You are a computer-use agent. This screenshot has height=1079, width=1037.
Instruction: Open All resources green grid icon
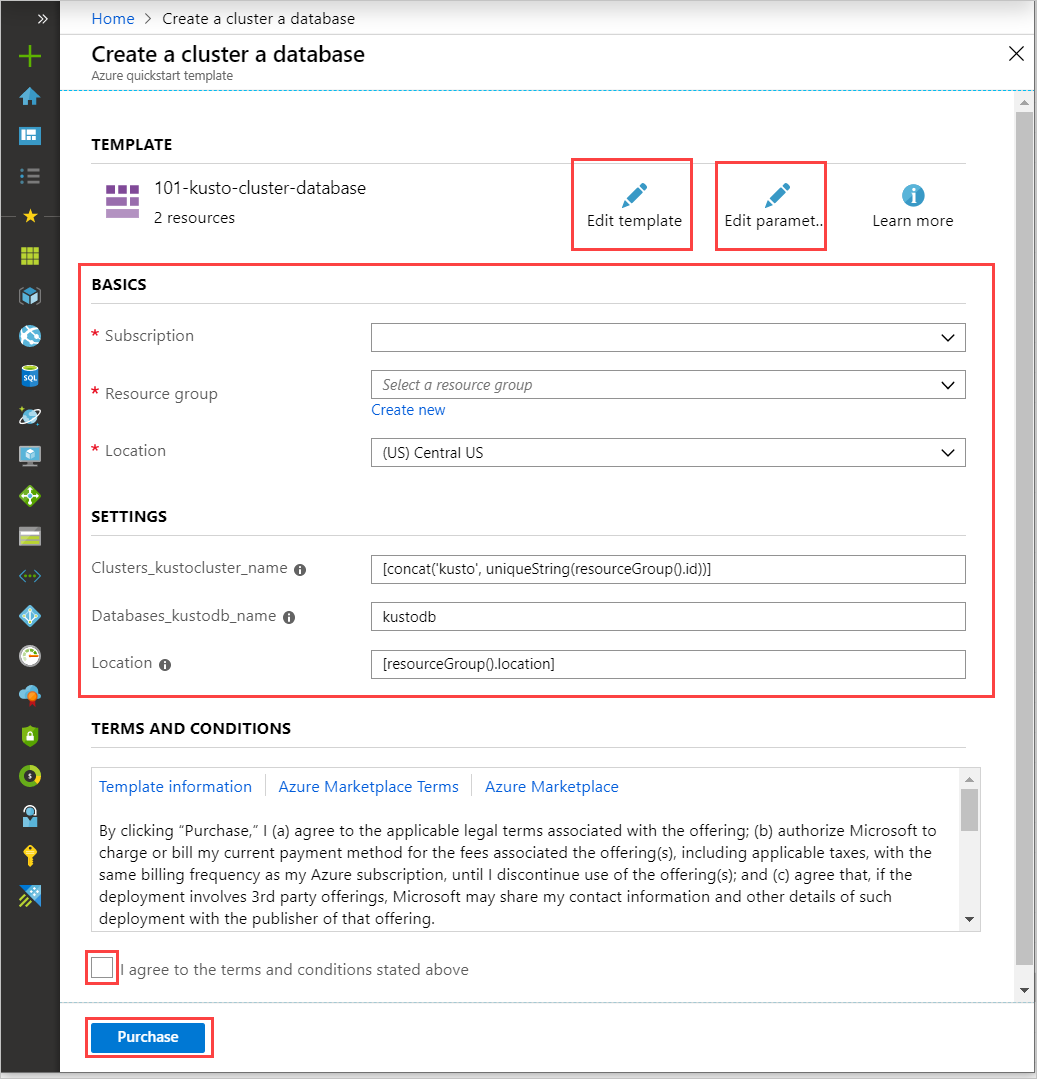(30, 256)
